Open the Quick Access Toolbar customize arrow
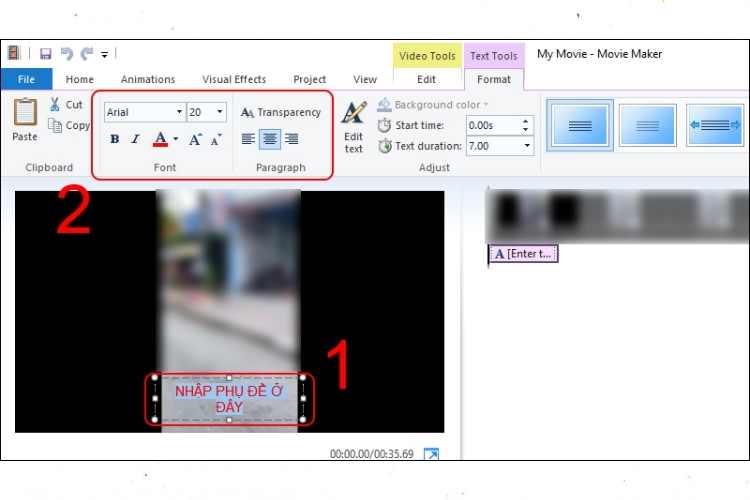The width and height of the screenshot is (750, 500). point(104,55)
